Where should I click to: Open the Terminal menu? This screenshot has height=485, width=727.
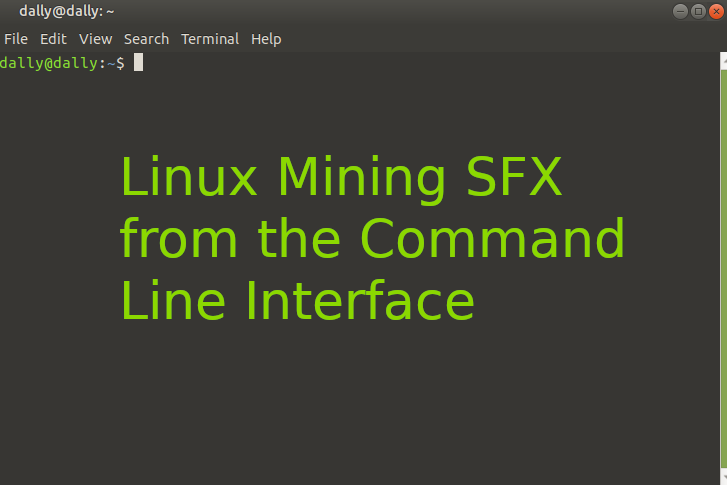click(x=210, y=39)
